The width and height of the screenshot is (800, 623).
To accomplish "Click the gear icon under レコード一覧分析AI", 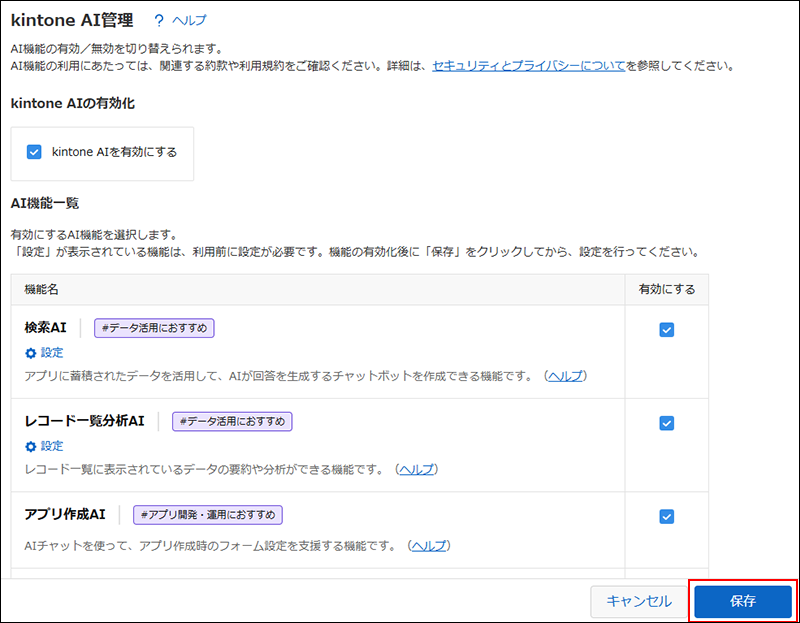I will tap(31, 446).
